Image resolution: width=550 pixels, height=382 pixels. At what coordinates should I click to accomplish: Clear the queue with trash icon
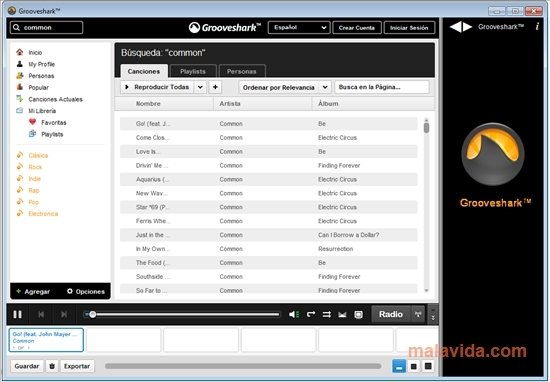pos(52,366)
